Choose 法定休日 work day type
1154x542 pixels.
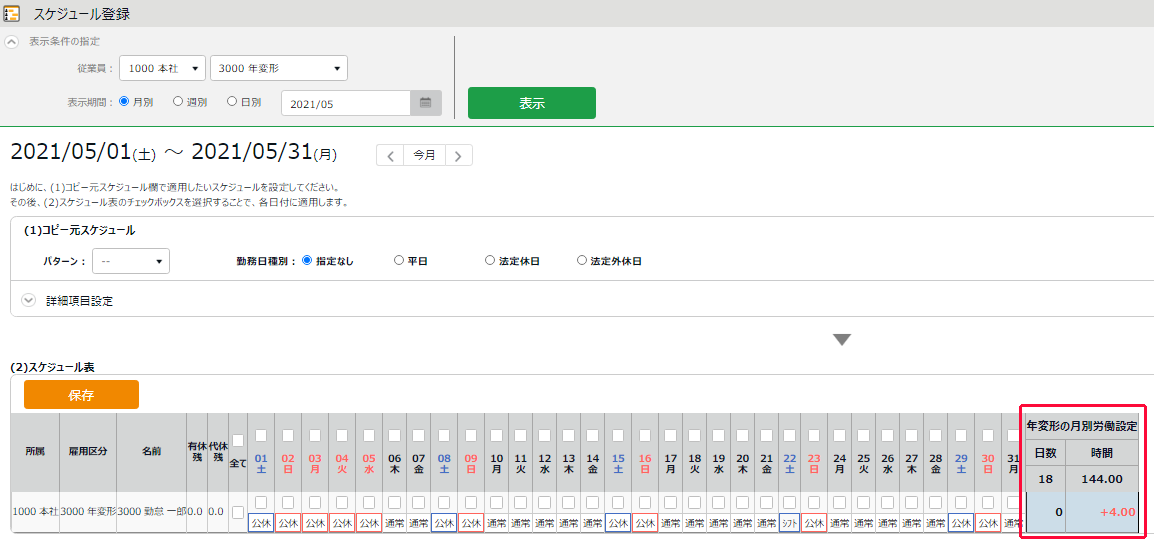pyautogui.click(x=490, y=261)
